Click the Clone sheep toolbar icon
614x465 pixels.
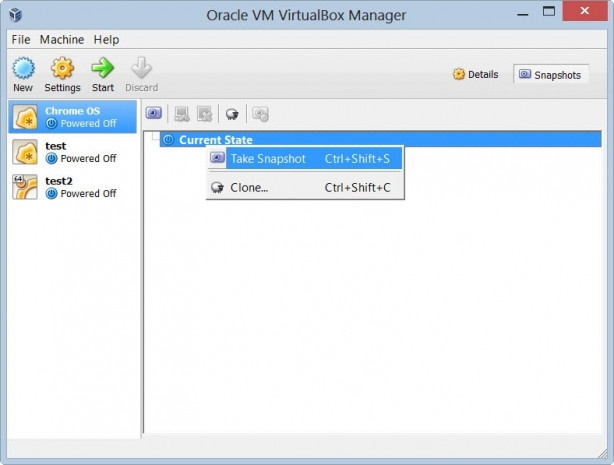tap(232, 114)
